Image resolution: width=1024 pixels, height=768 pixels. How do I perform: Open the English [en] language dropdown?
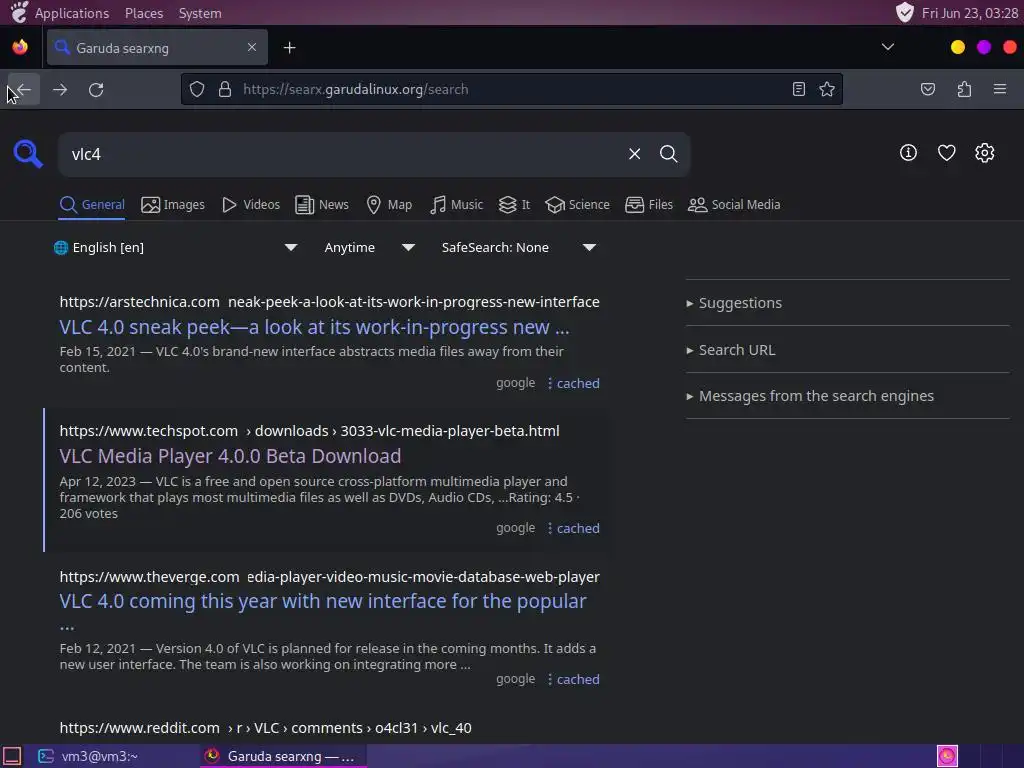point(175,248)
